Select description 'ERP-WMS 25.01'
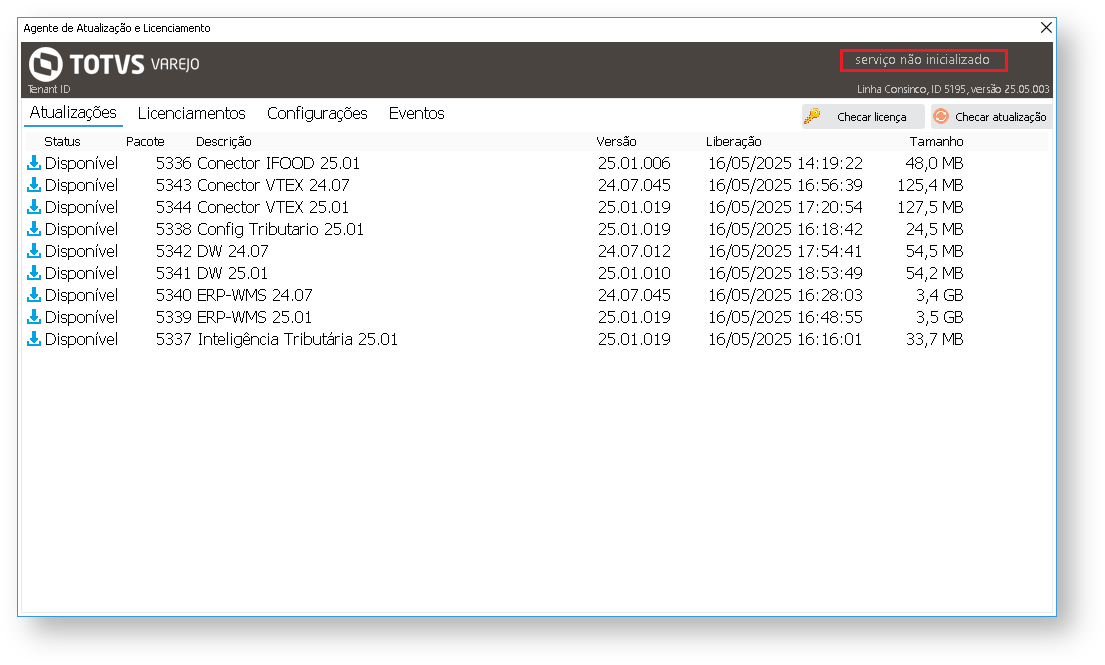The width and height of the screenshot is (1105, 665). pyautogui.click(x=254, y=317)
